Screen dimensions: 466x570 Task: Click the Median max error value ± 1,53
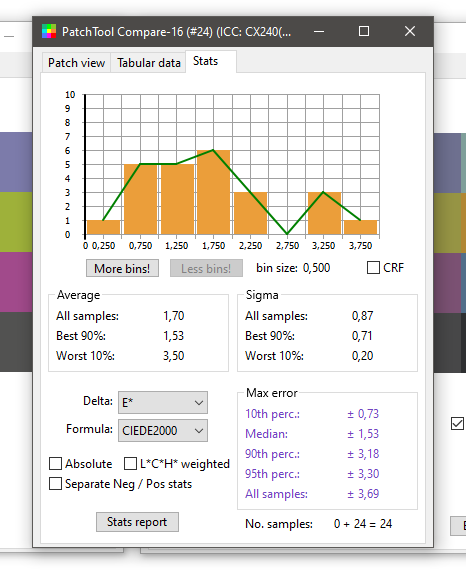click(x=363, y=434)
